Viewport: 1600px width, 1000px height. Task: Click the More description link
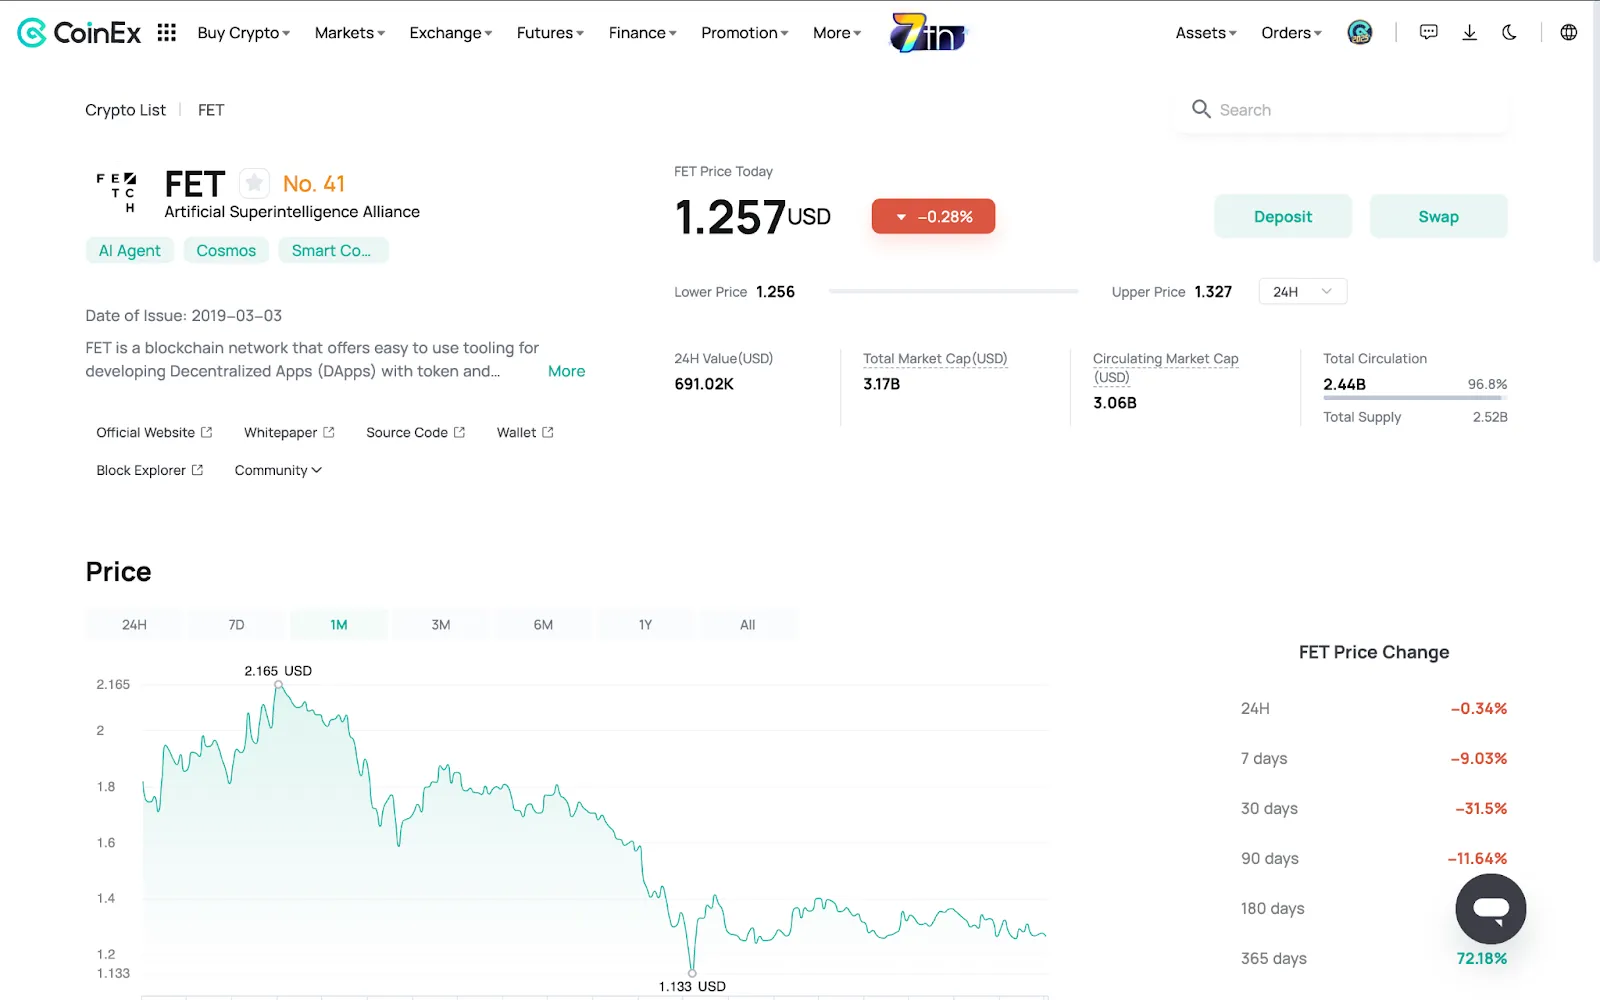[x=566, y=371]
